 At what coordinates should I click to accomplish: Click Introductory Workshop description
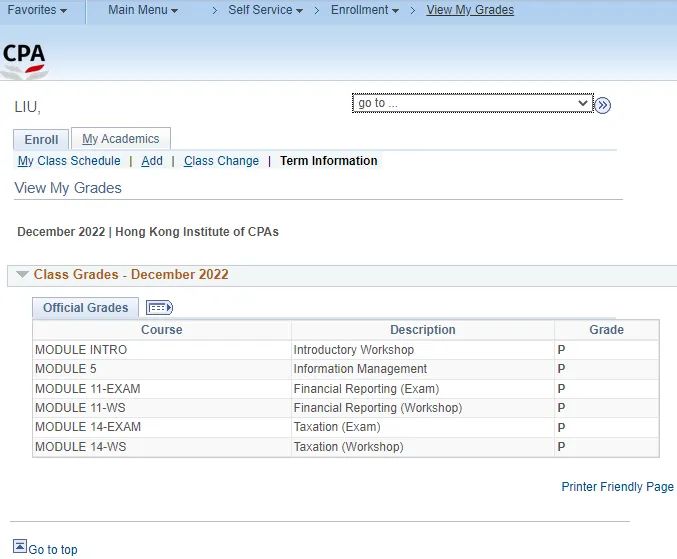click(x=354, y=350)
